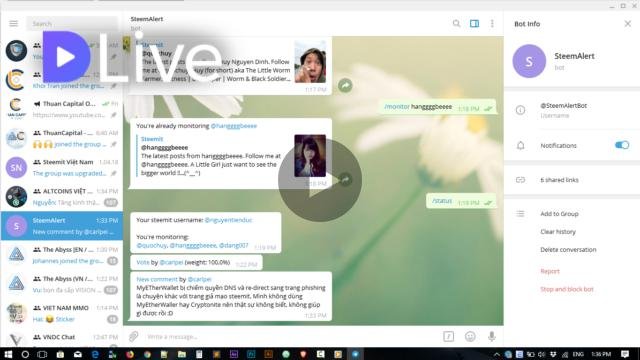This screenshot has height=360, width=640.
Task: Select Clear history in Bot Info
Action: (x=558, y=232)
